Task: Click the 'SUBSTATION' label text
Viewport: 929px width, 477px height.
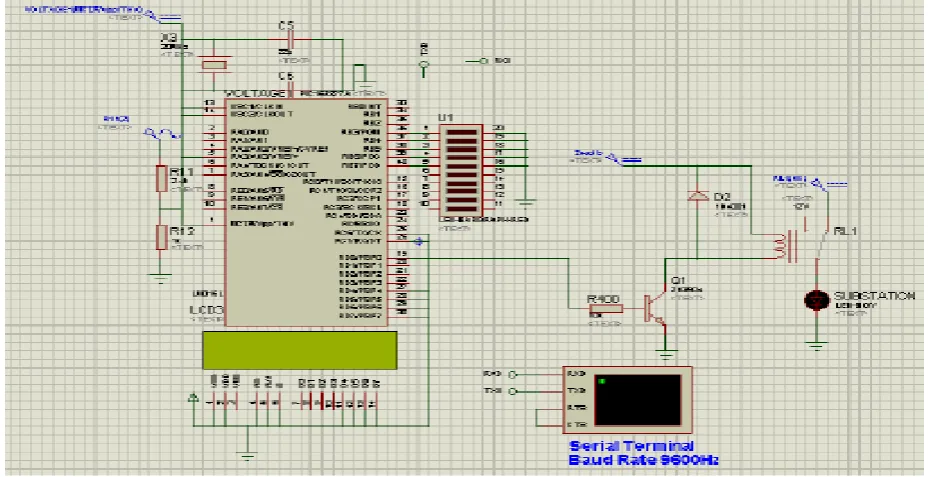Action: [874, 296]
